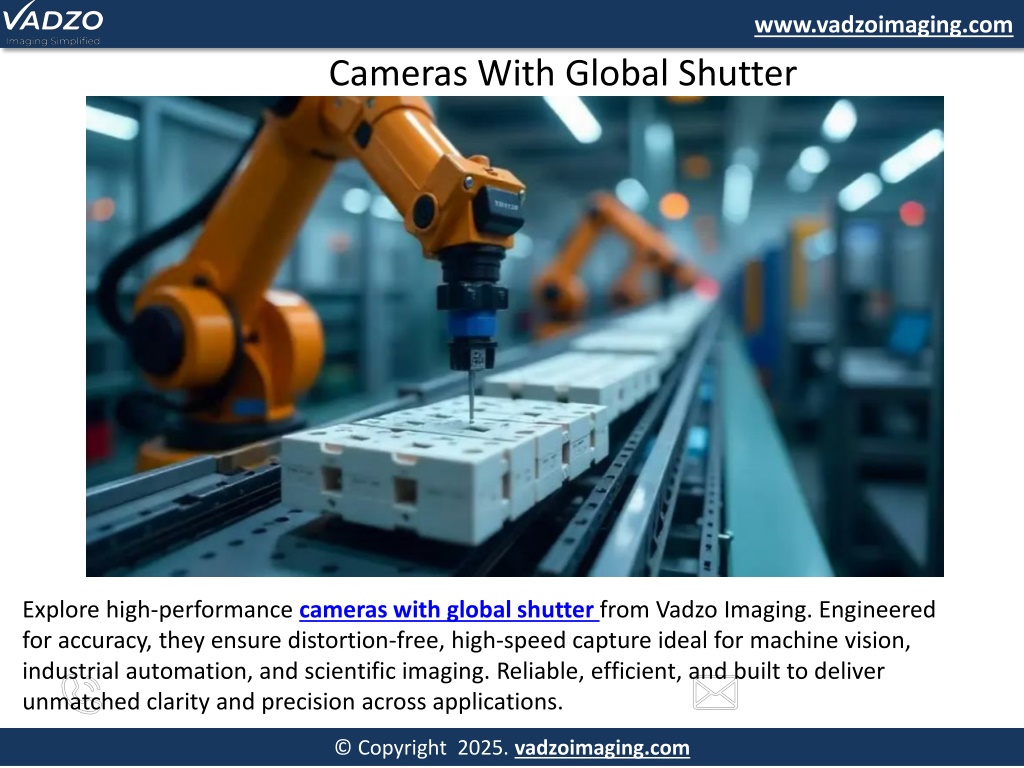Open the vadzoimaging.com footer link
The image size is (1024, 768).
click(601, 748)
